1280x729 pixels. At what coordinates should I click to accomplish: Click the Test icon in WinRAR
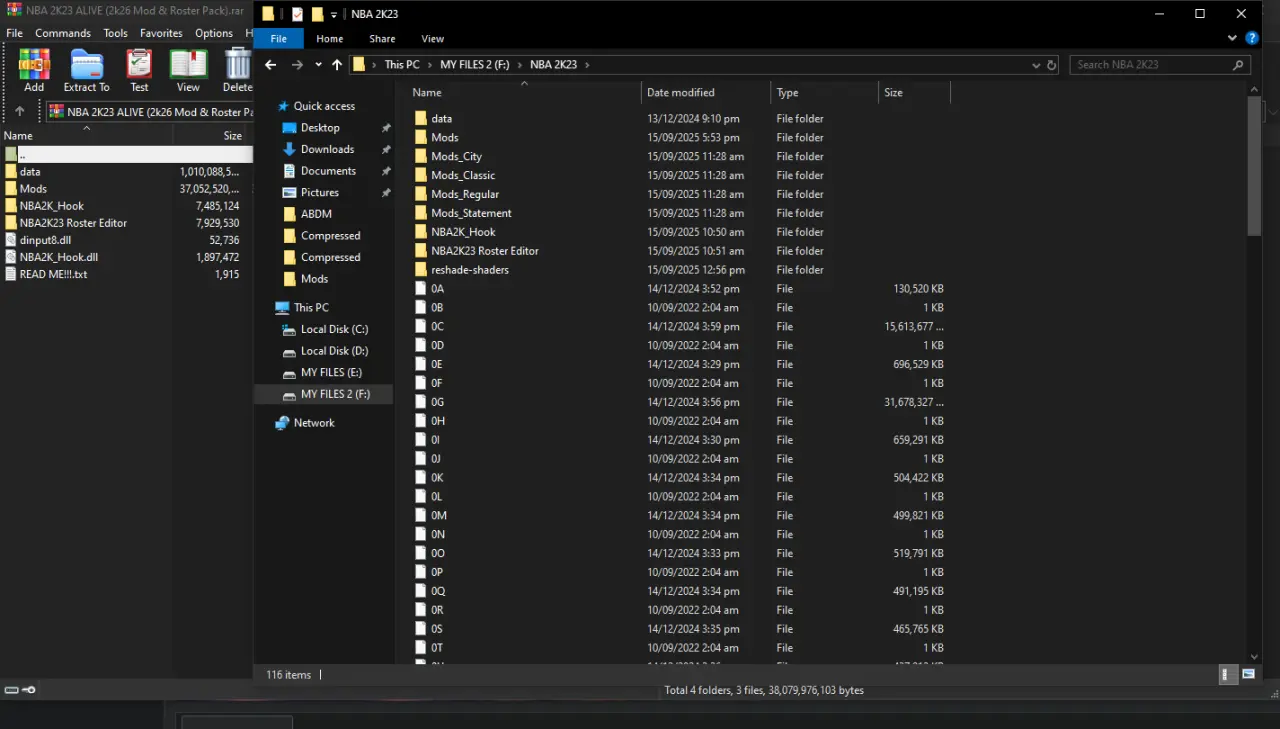(139, 70)
